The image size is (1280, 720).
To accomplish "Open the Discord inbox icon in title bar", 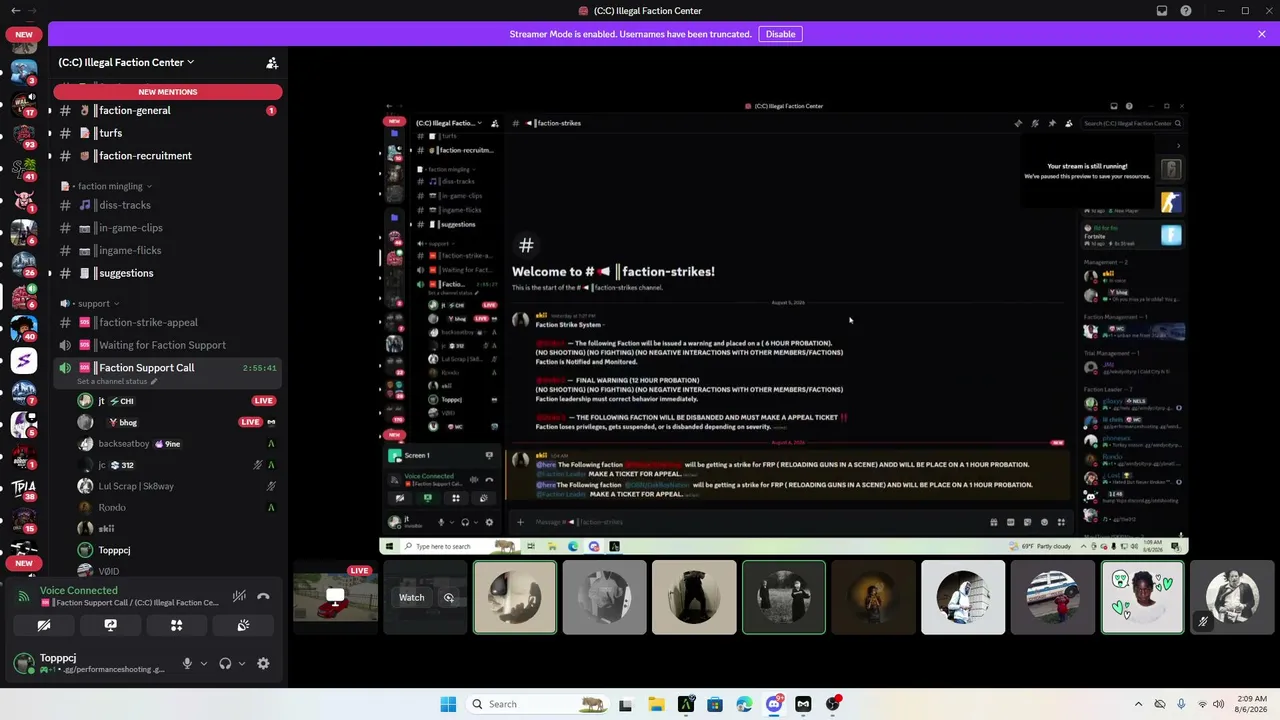I will coord(1162,11).
